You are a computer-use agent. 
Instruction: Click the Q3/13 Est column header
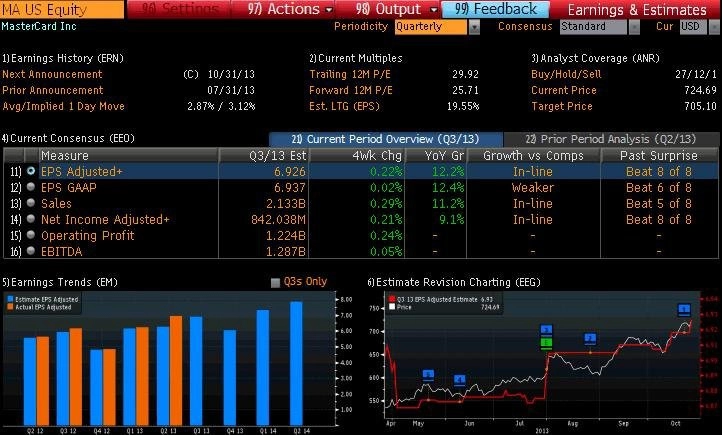(264, 156)
